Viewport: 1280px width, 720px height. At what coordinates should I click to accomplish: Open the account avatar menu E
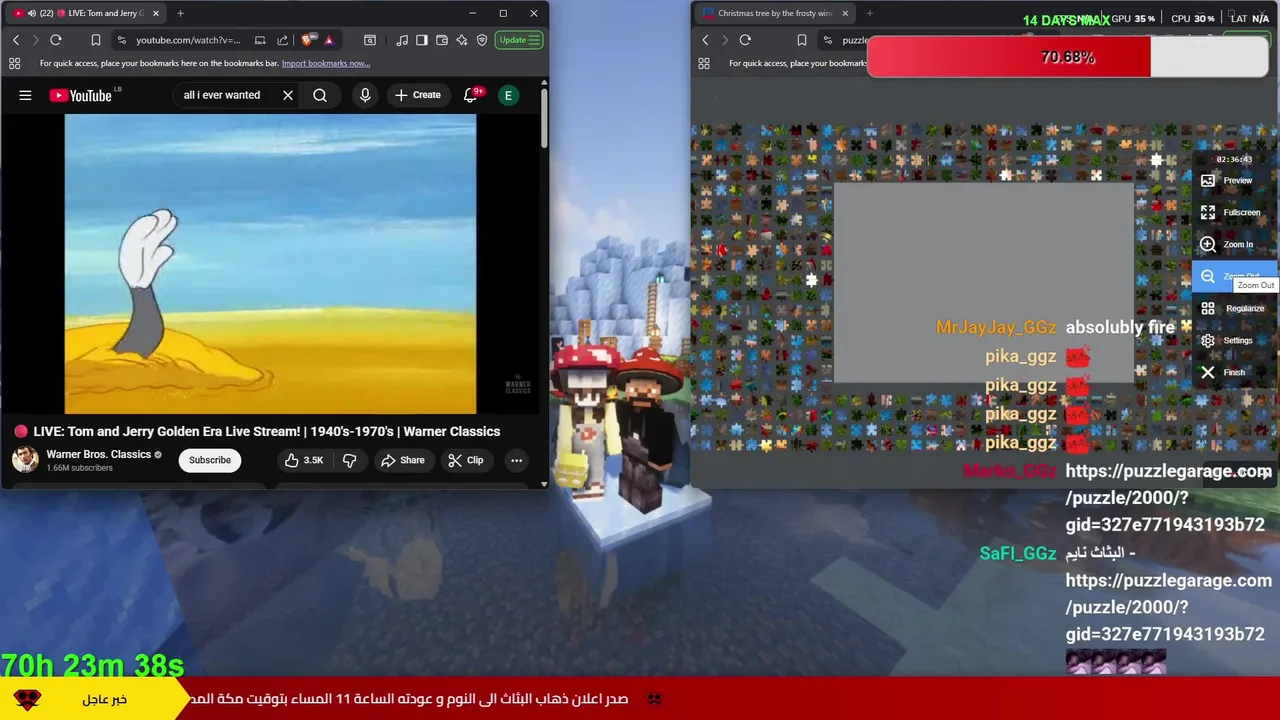click(x=508, y=95)
